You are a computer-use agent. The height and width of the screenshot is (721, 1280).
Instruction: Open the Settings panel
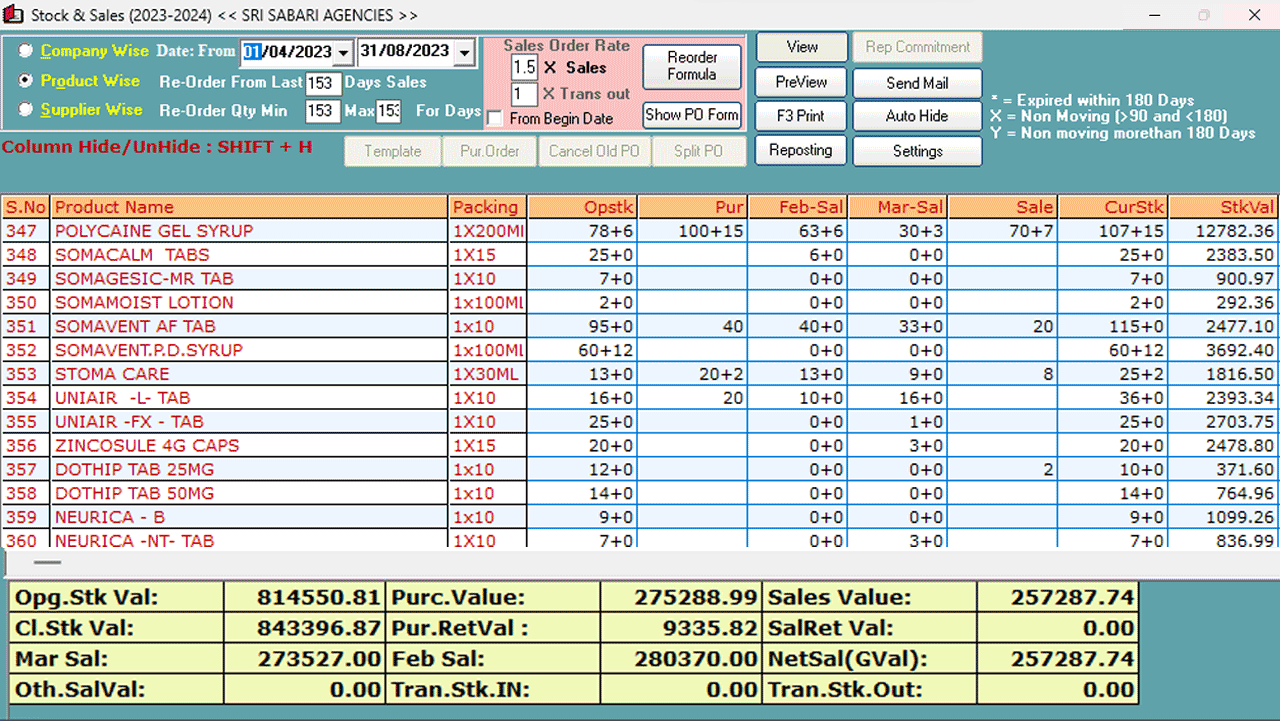[x=916, y=150]
